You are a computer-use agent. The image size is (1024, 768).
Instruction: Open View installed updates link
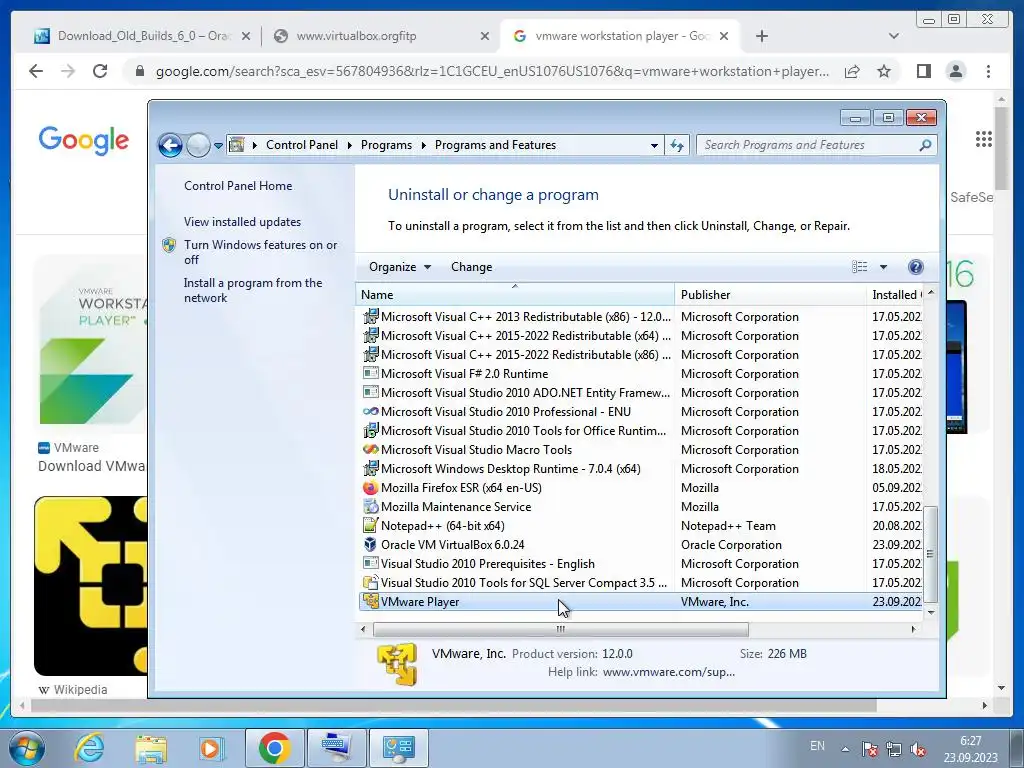(242, 221)
